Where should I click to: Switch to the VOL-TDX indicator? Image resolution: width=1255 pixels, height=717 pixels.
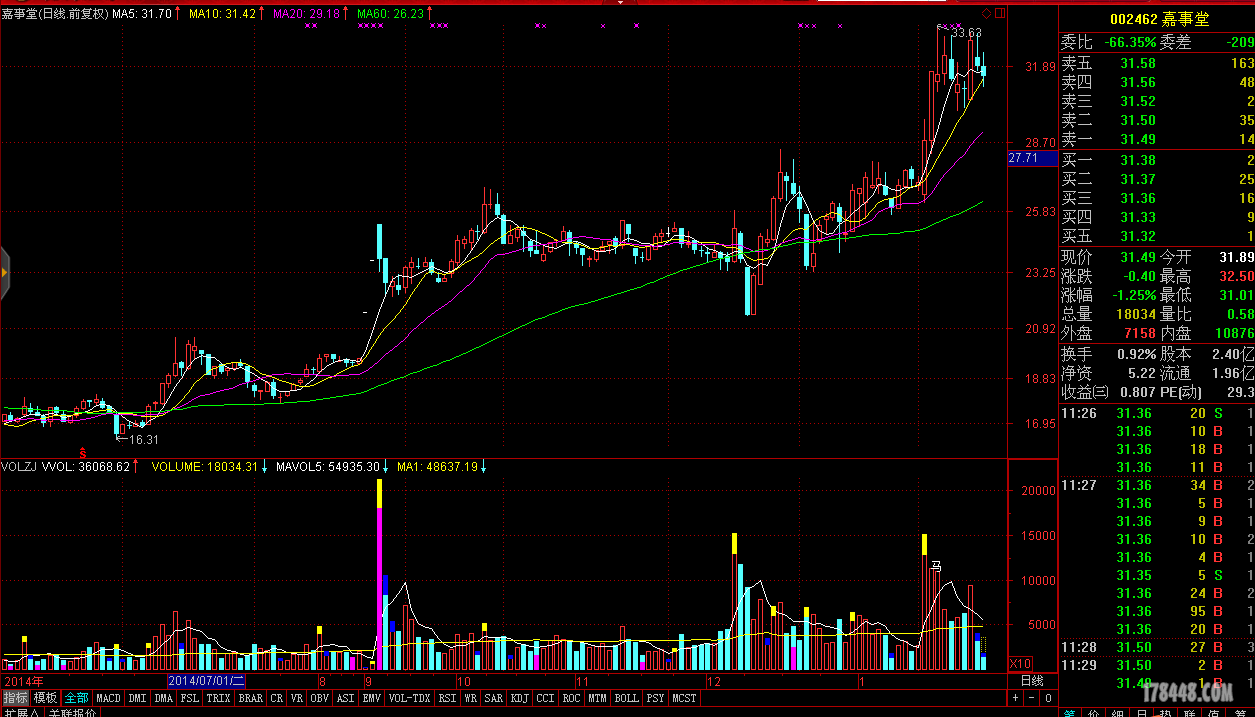click(410, 698)
